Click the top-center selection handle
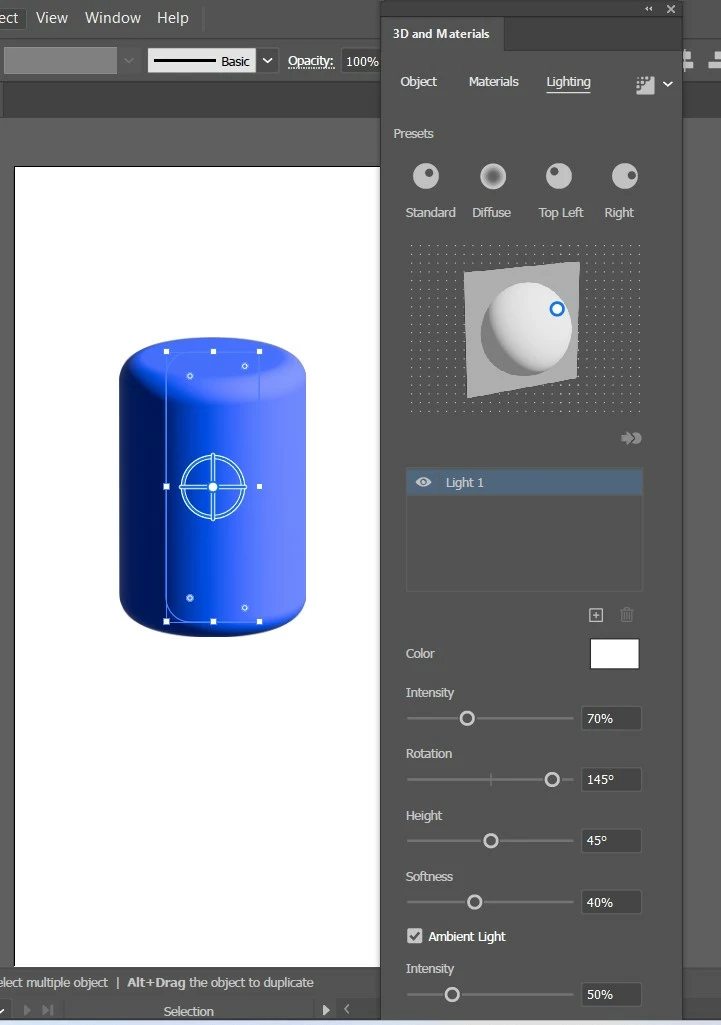 pyautogui.click(x=214, y=352)
